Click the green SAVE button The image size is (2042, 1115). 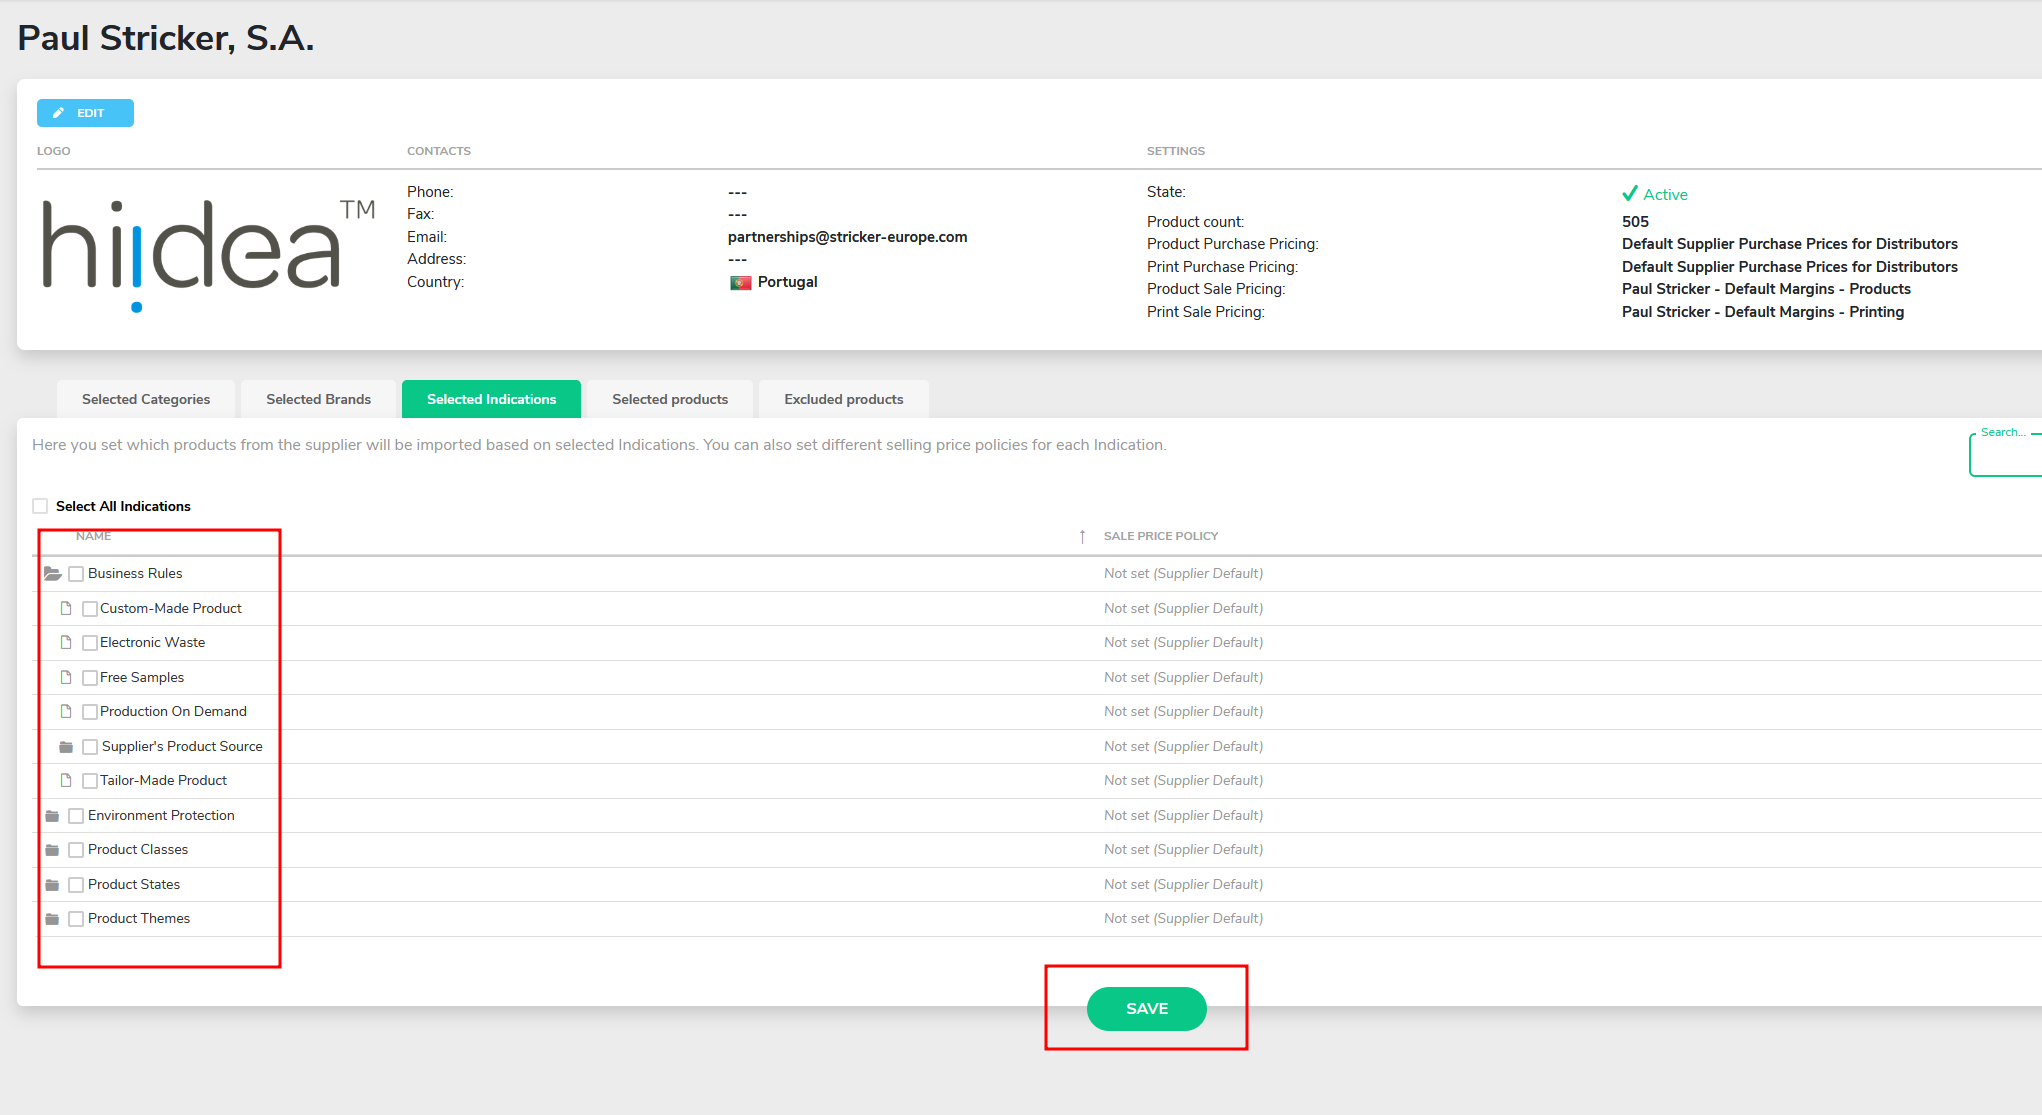tap(1146, 1008)
